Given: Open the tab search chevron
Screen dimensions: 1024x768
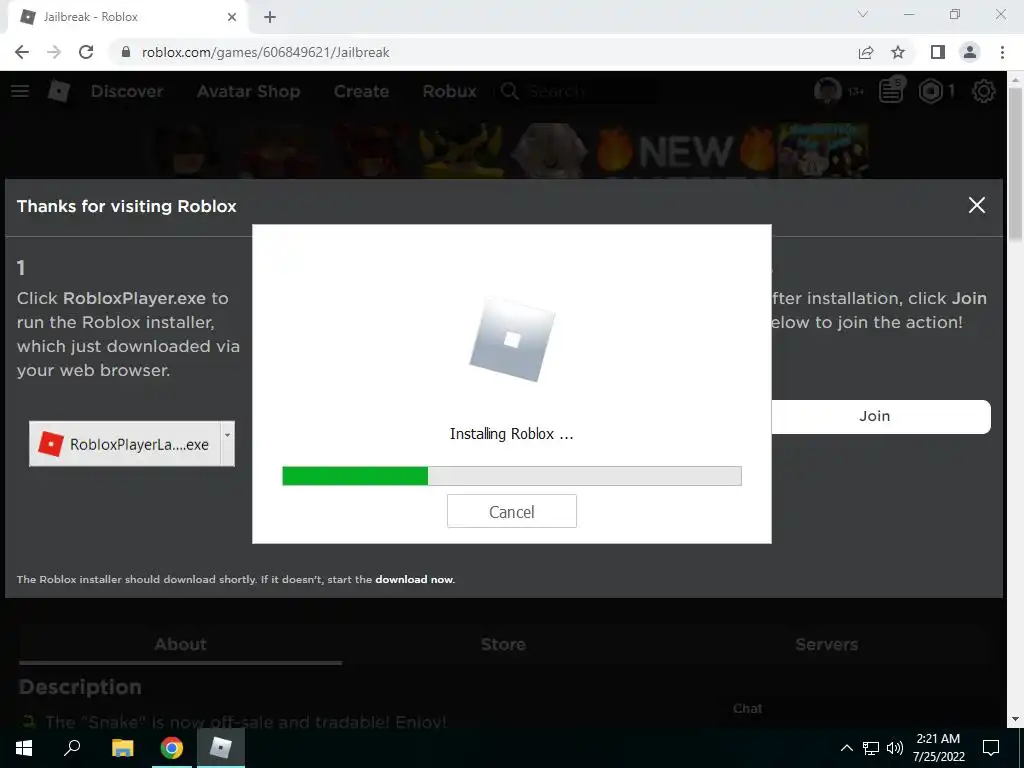Looking at the screenshot, I should [863, 14].
